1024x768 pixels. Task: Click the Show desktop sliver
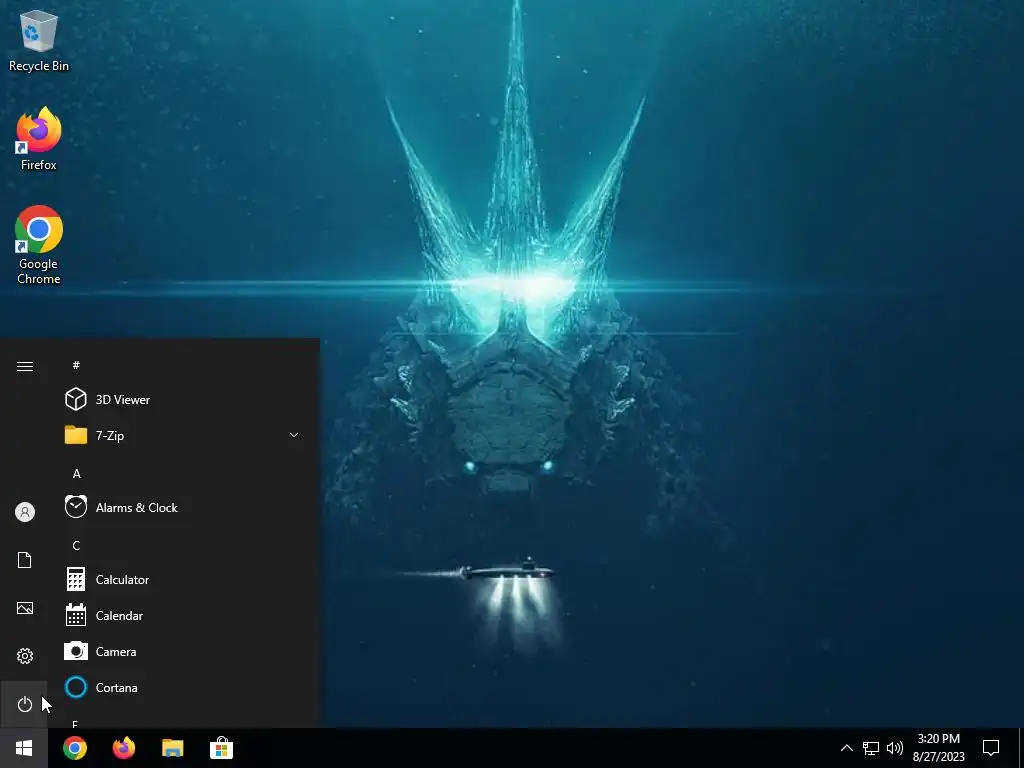(1021, 748)
